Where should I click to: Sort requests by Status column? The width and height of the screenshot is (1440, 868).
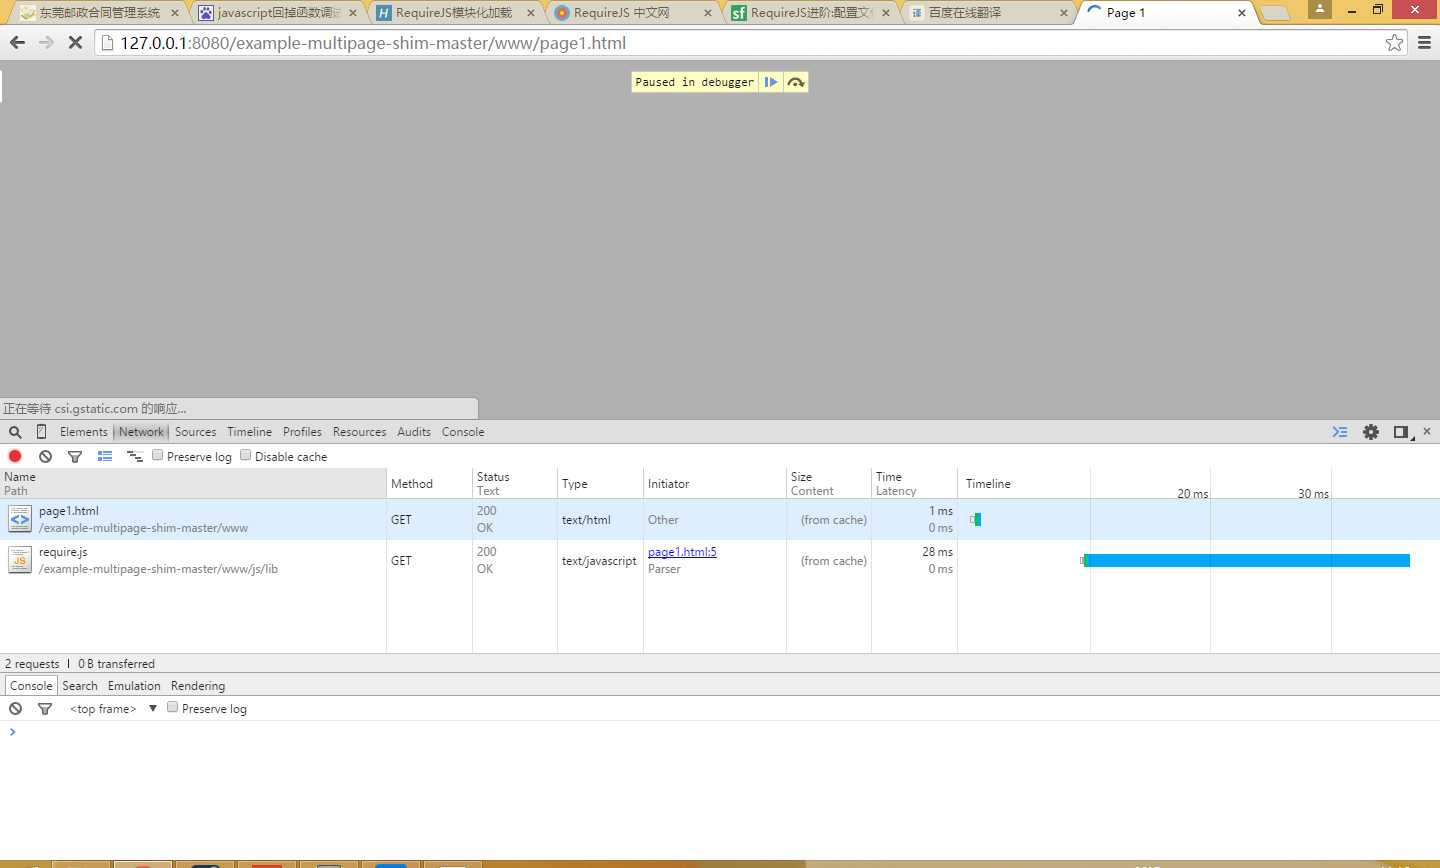(514, 484)
